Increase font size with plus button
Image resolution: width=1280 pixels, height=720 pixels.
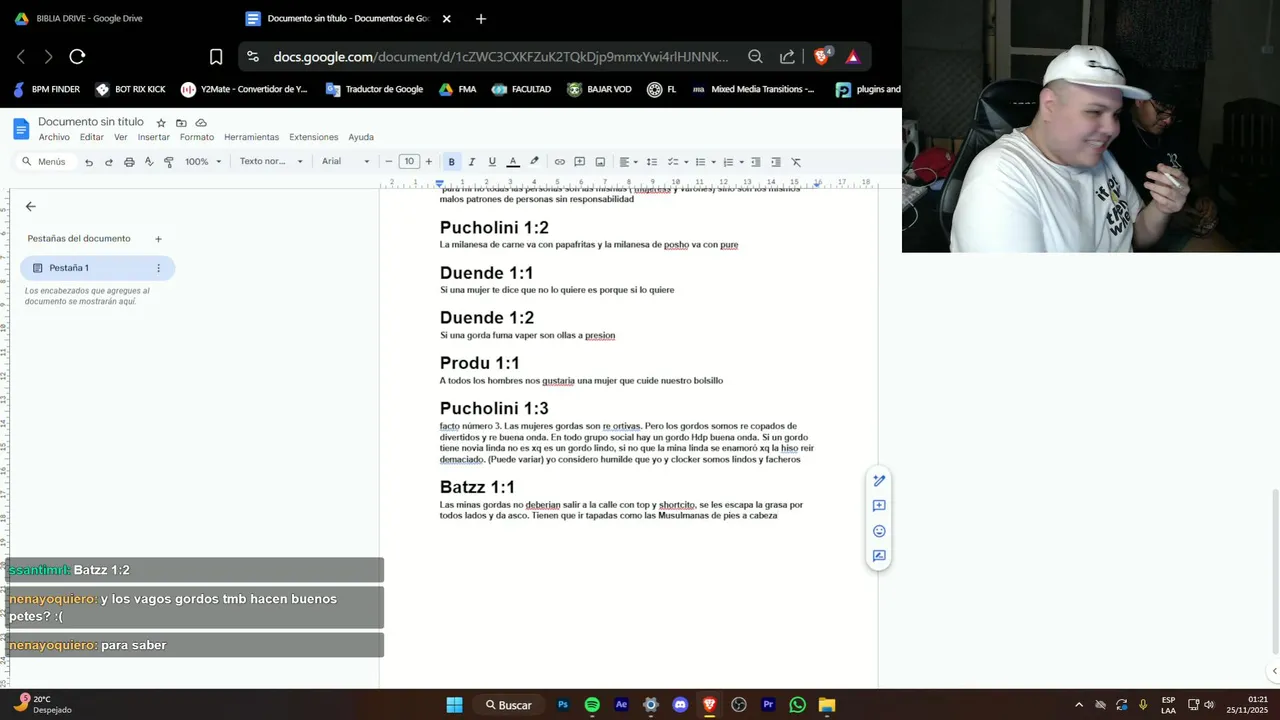tap(429, 162)
